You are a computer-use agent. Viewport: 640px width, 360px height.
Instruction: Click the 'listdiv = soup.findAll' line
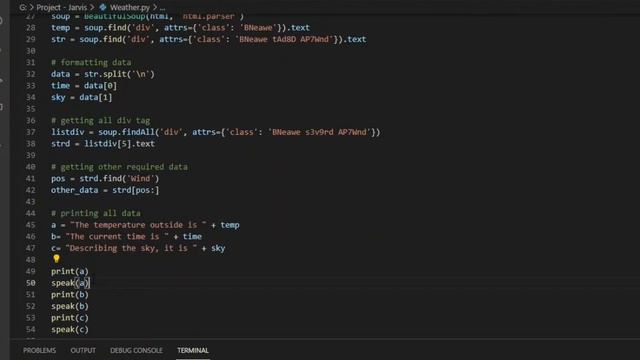[216, 132]
